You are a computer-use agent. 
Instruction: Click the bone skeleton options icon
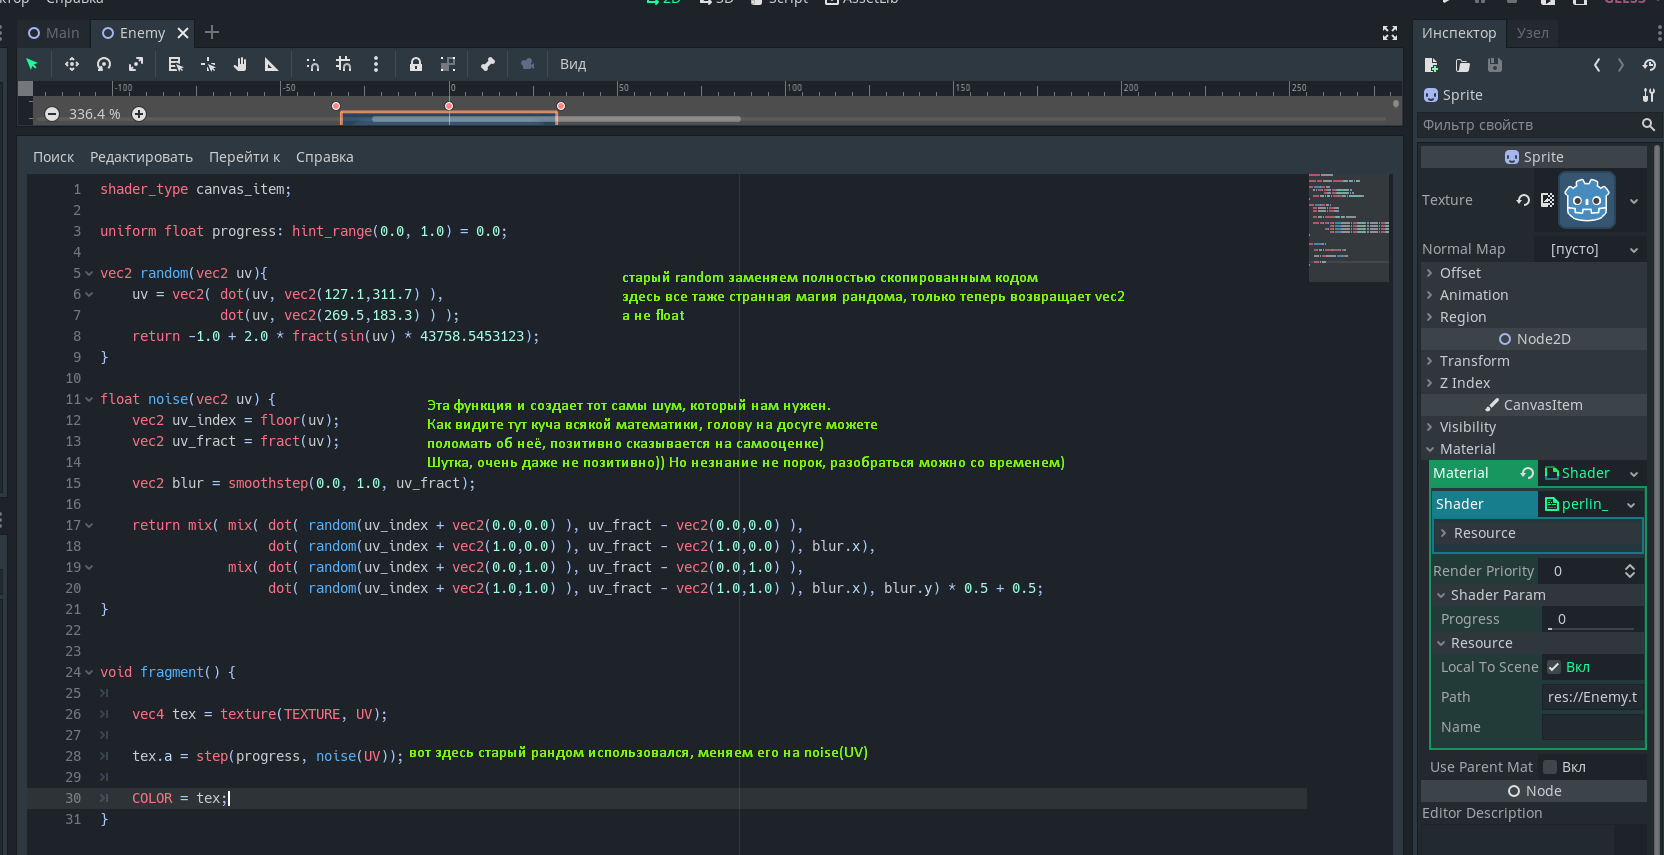[487, 64]
